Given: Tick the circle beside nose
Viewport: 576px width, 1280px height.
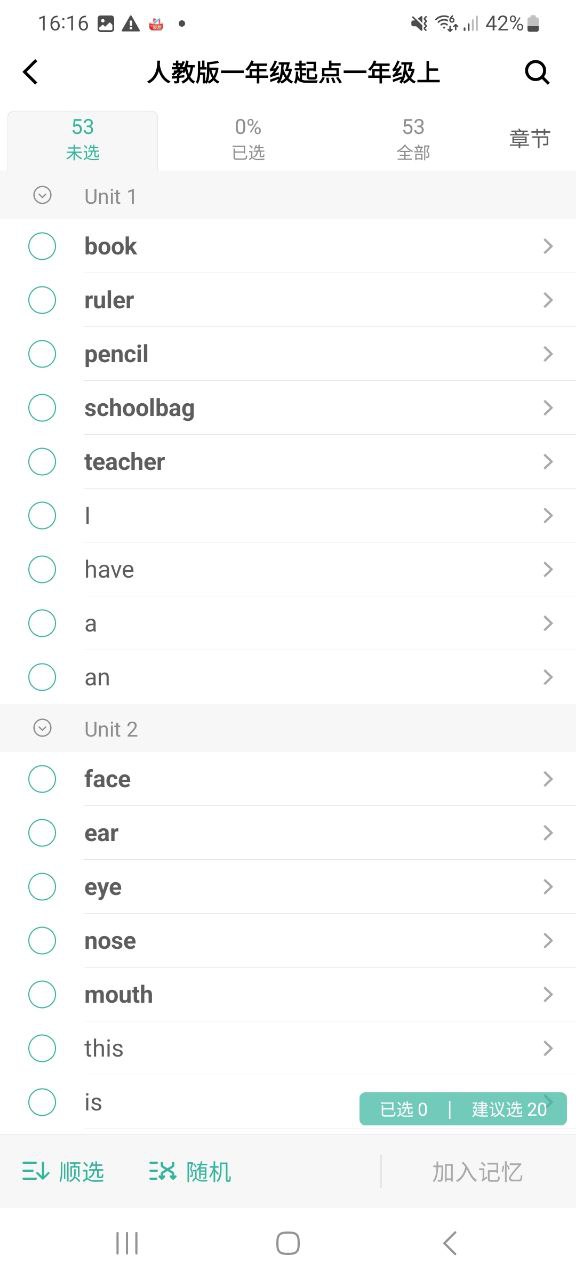Looking at the screenshot, I should pos(42,941).
